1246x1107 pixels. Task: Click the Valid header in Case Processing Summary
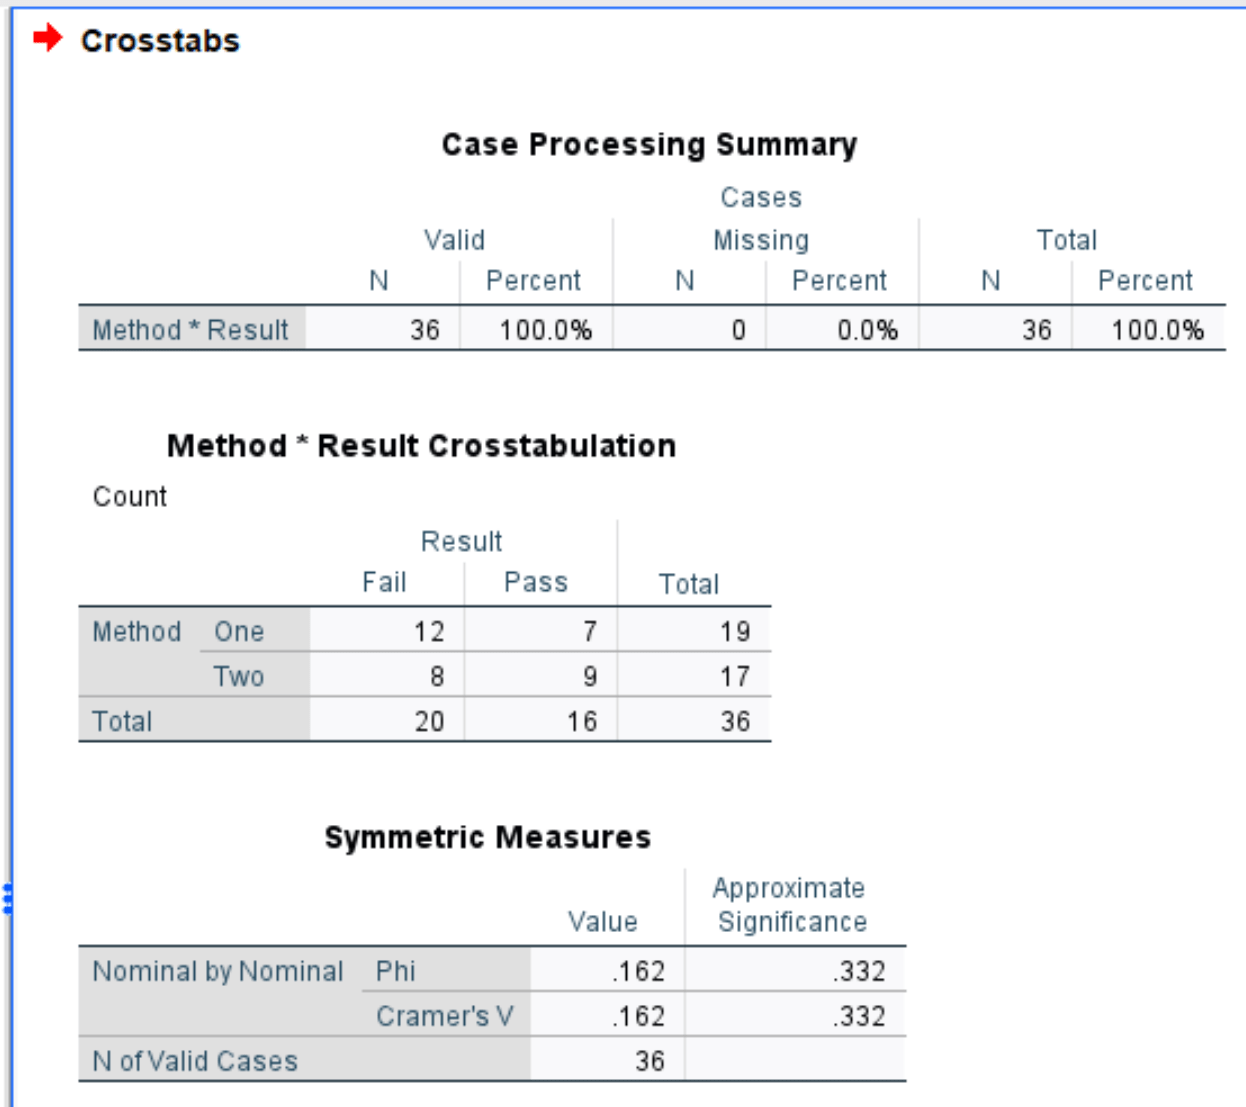point(454,240)
